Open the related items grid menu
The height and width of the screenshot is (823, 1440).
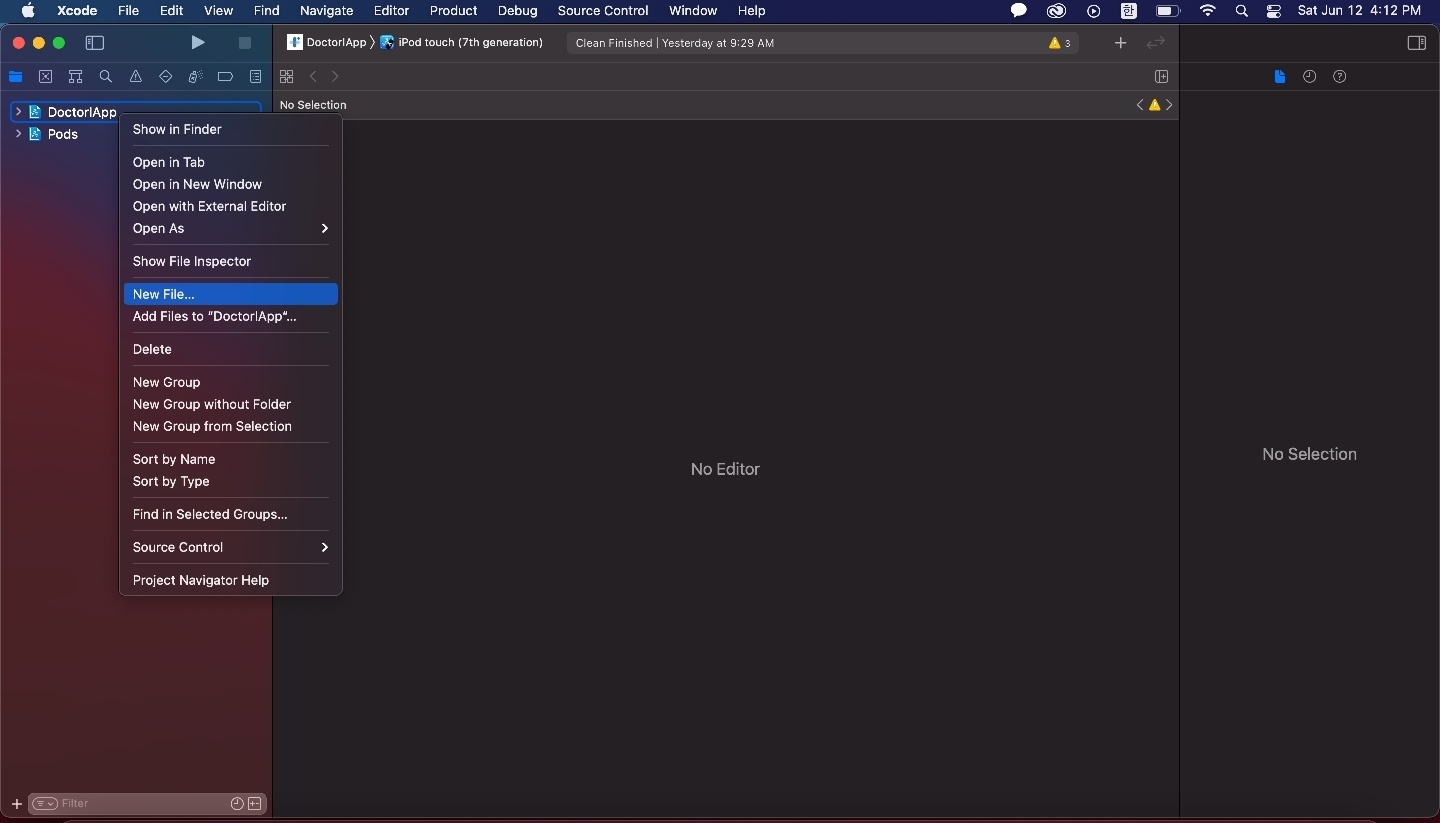(287, 77)
